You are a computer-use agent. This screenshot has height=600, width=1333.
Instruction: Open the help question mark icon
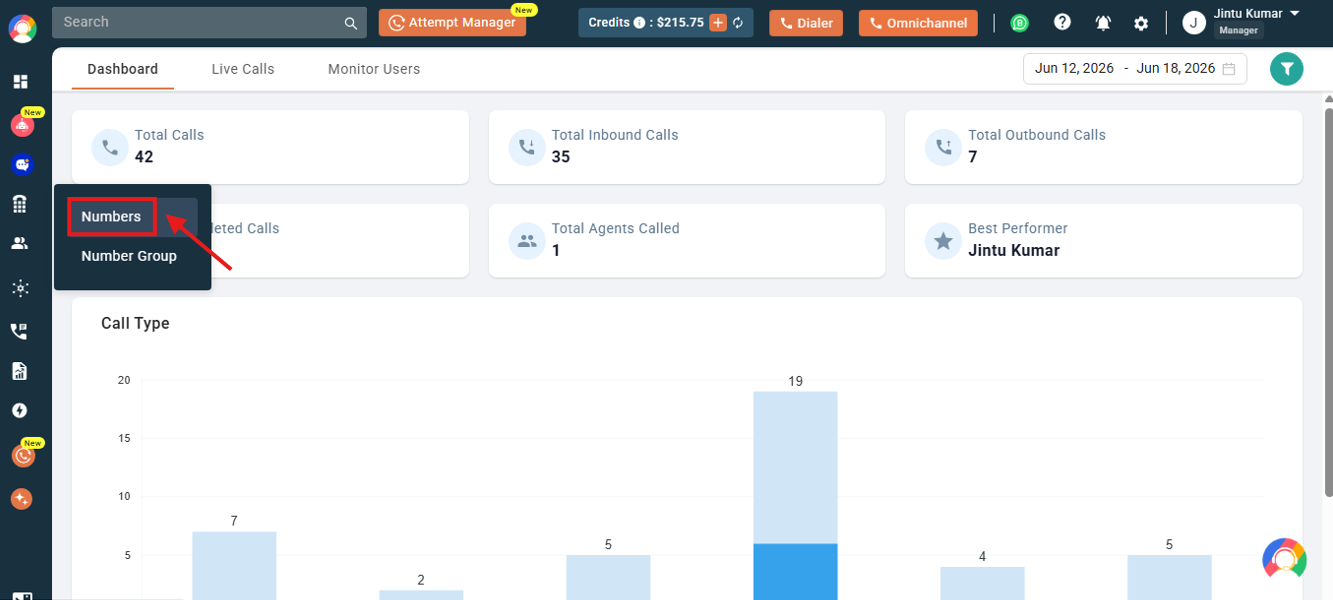coord(1062,22)
